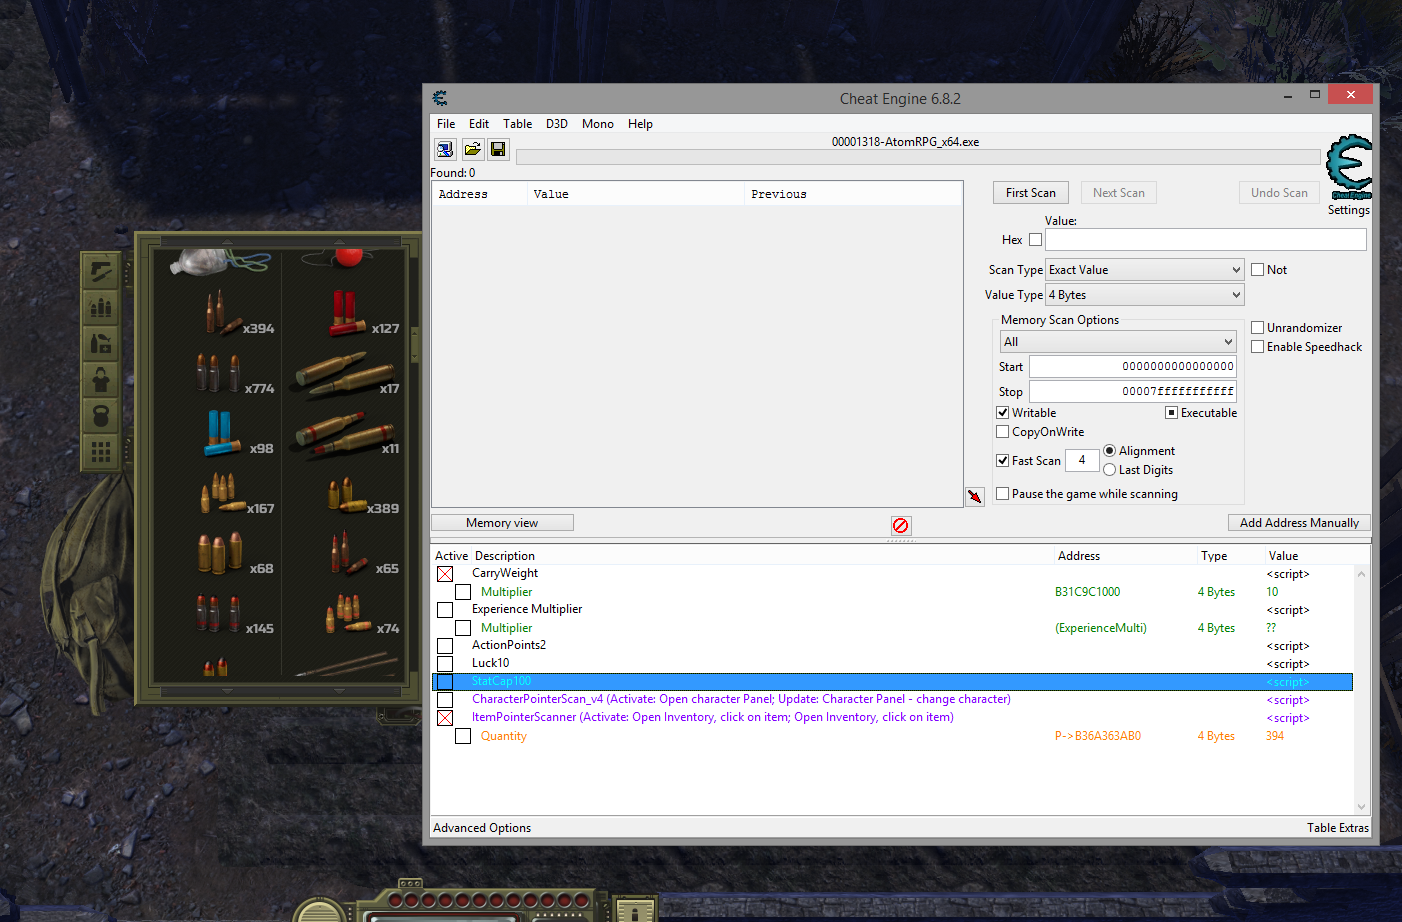Toggle the Unrandomizer checkbox
1402x922 pixels.
click(x=1258, y=328)
